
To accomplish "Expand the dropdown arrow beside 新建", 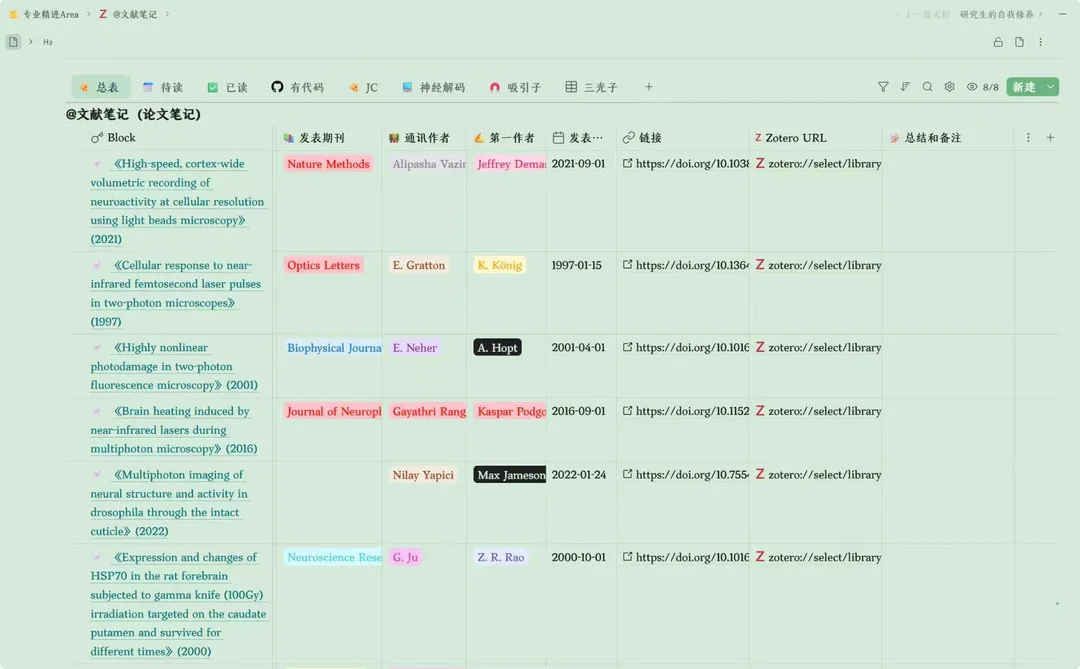I will coord(1050,87).
